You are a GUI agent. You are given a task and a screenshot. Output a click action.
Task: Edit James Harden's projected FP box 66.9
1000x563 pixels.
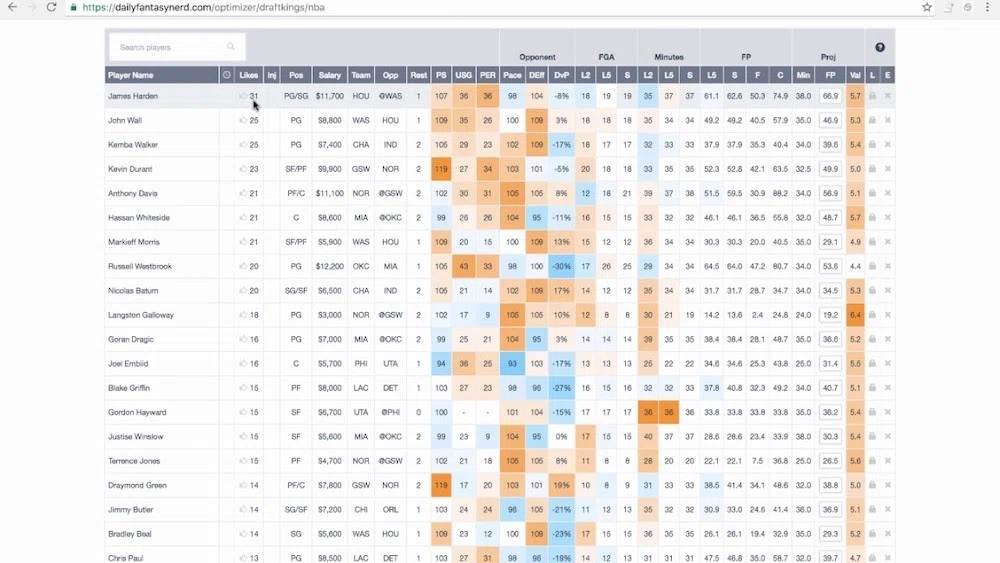830,96
